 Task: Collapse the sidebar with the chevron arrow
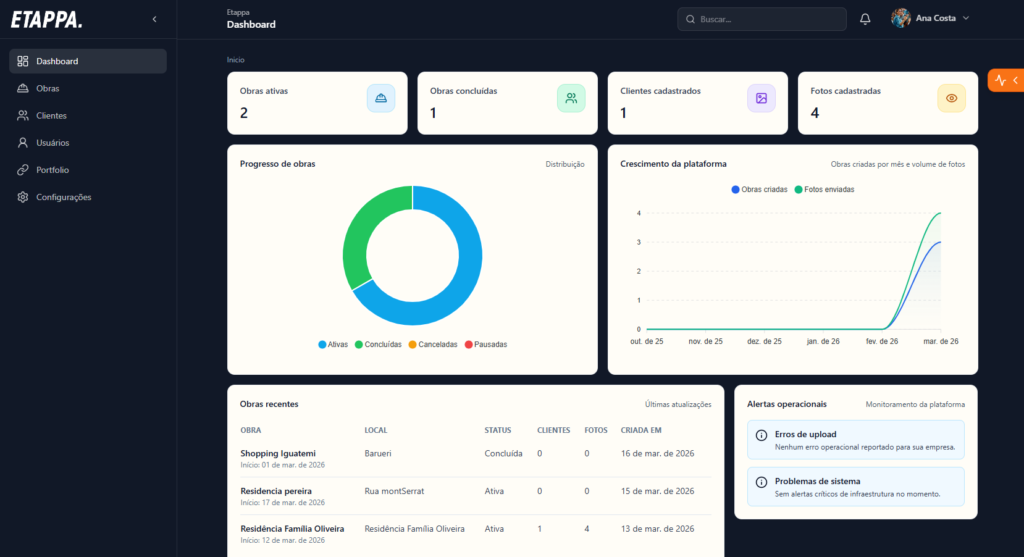(x=154, y=19)
